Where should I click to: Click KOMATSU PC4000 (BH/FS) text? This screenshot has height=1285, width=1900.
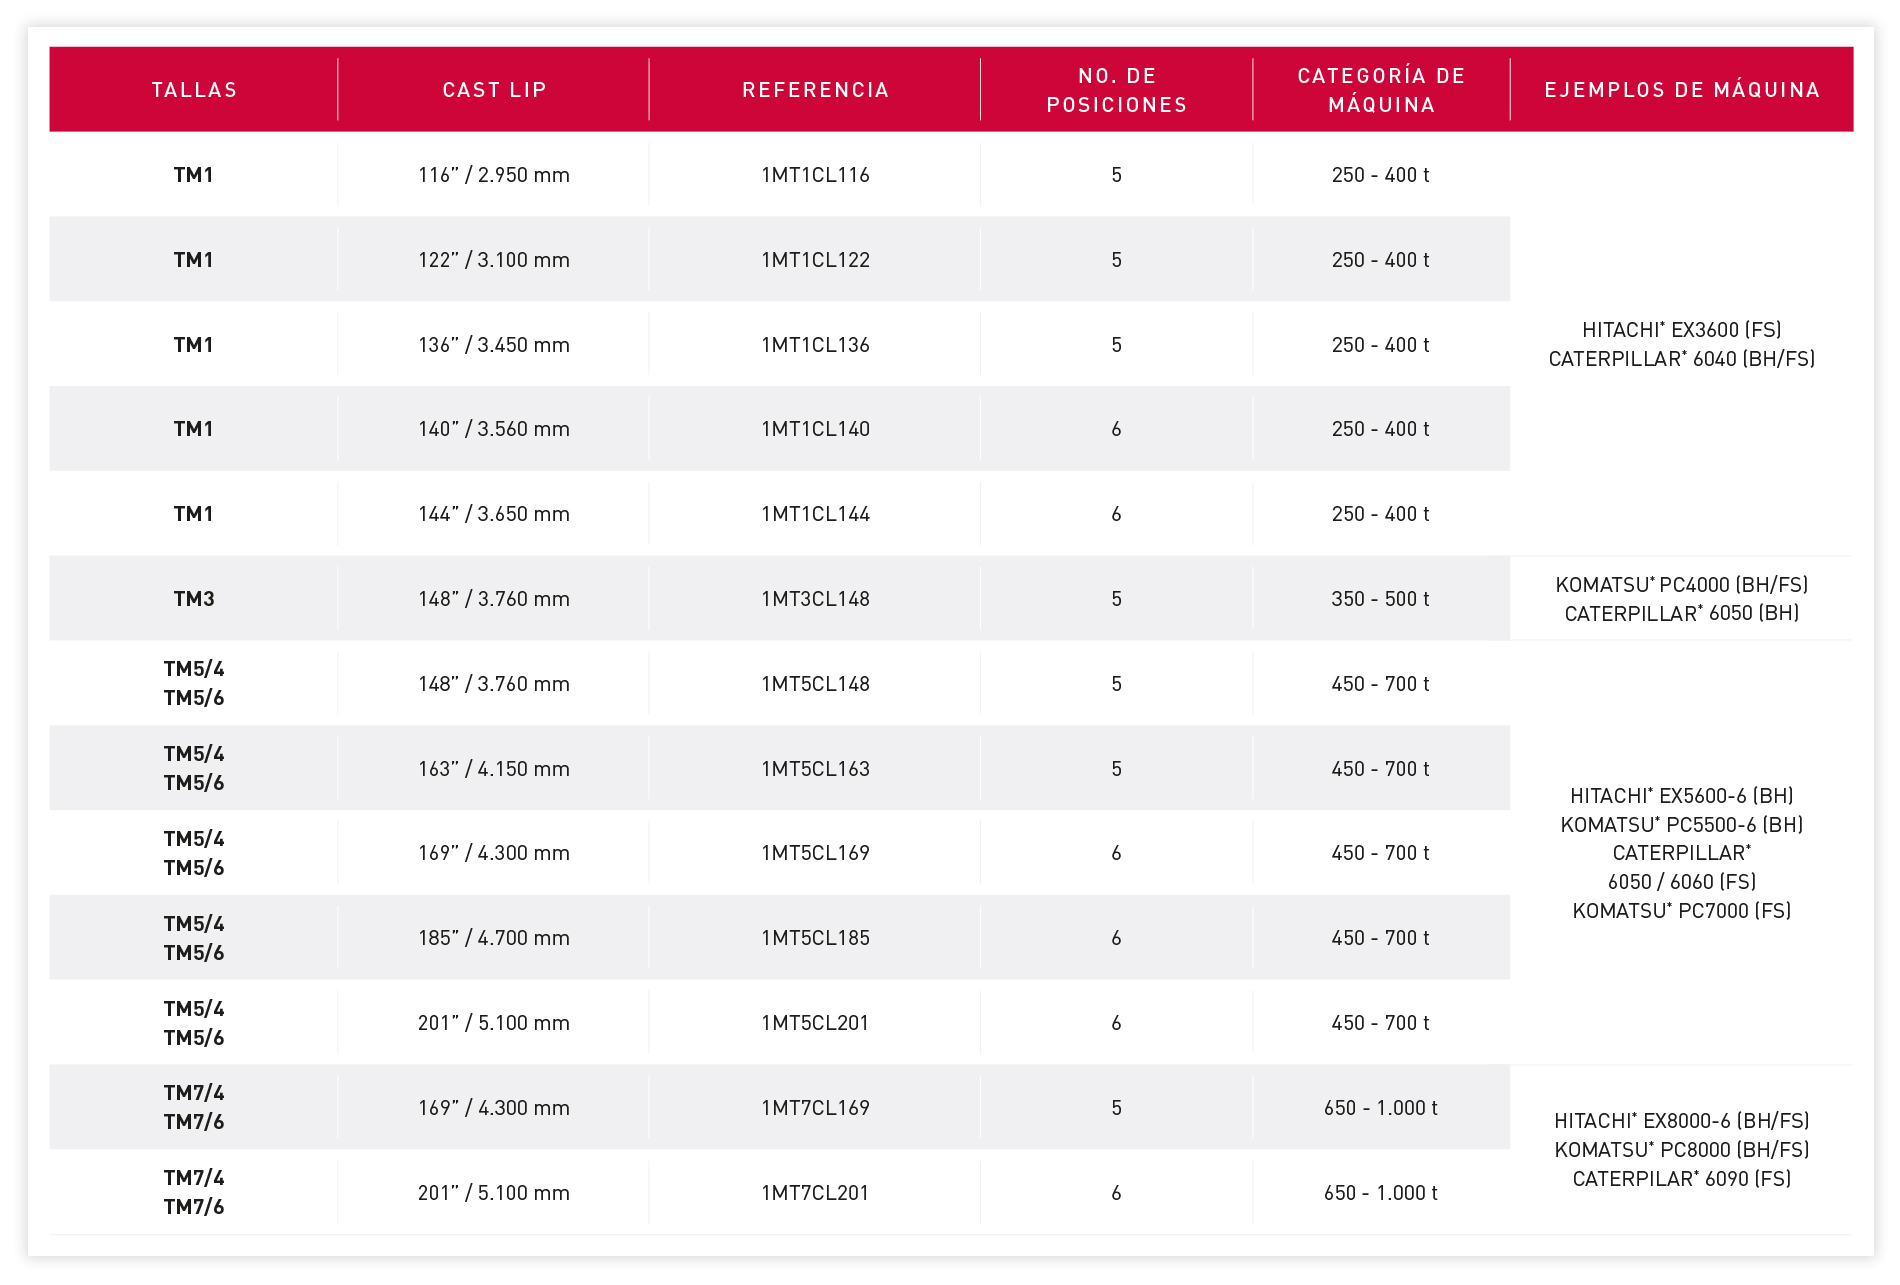tap(1681, 585)
